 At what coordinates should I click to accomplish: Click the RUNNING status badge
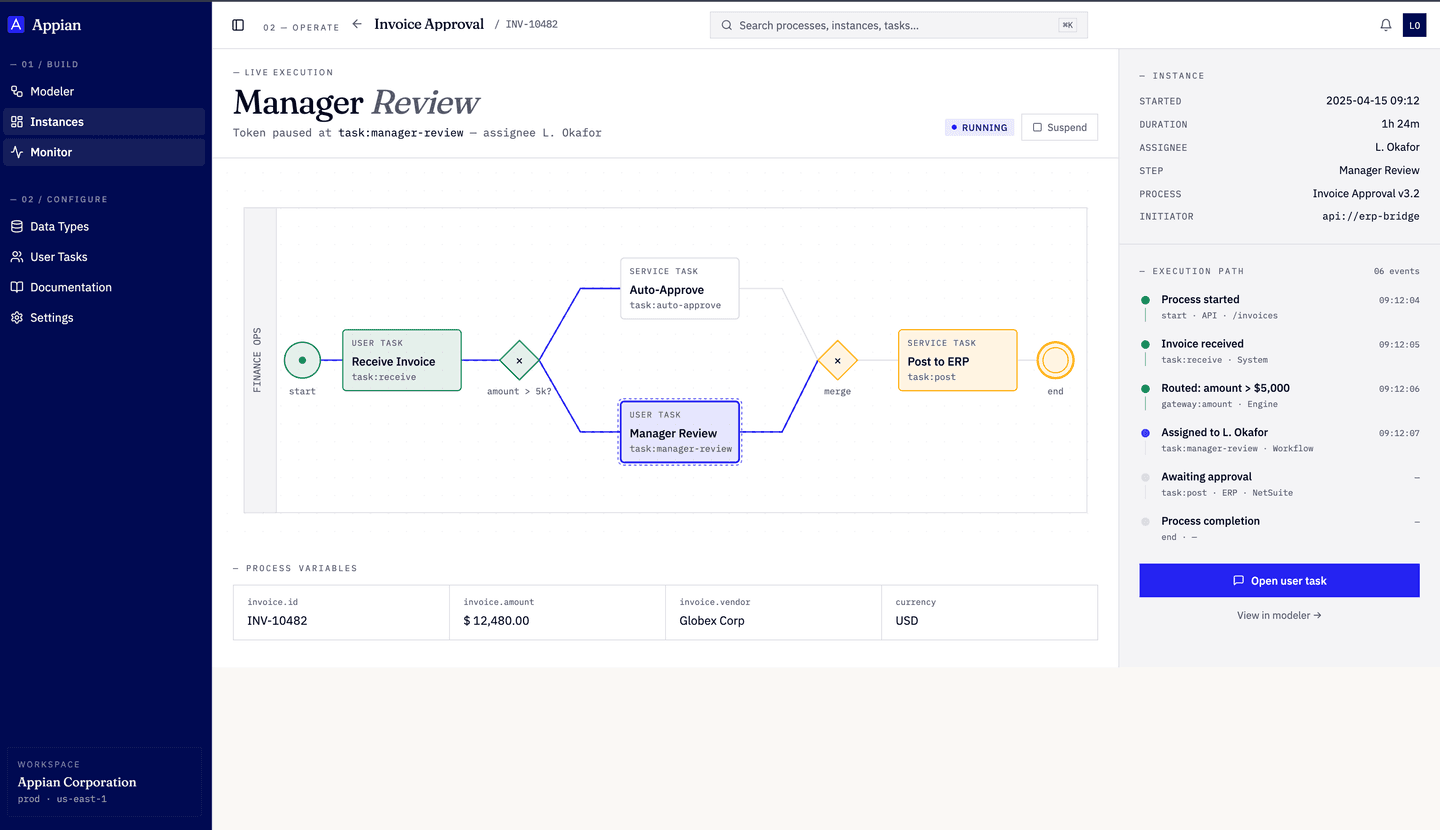(x=979, y=127)
